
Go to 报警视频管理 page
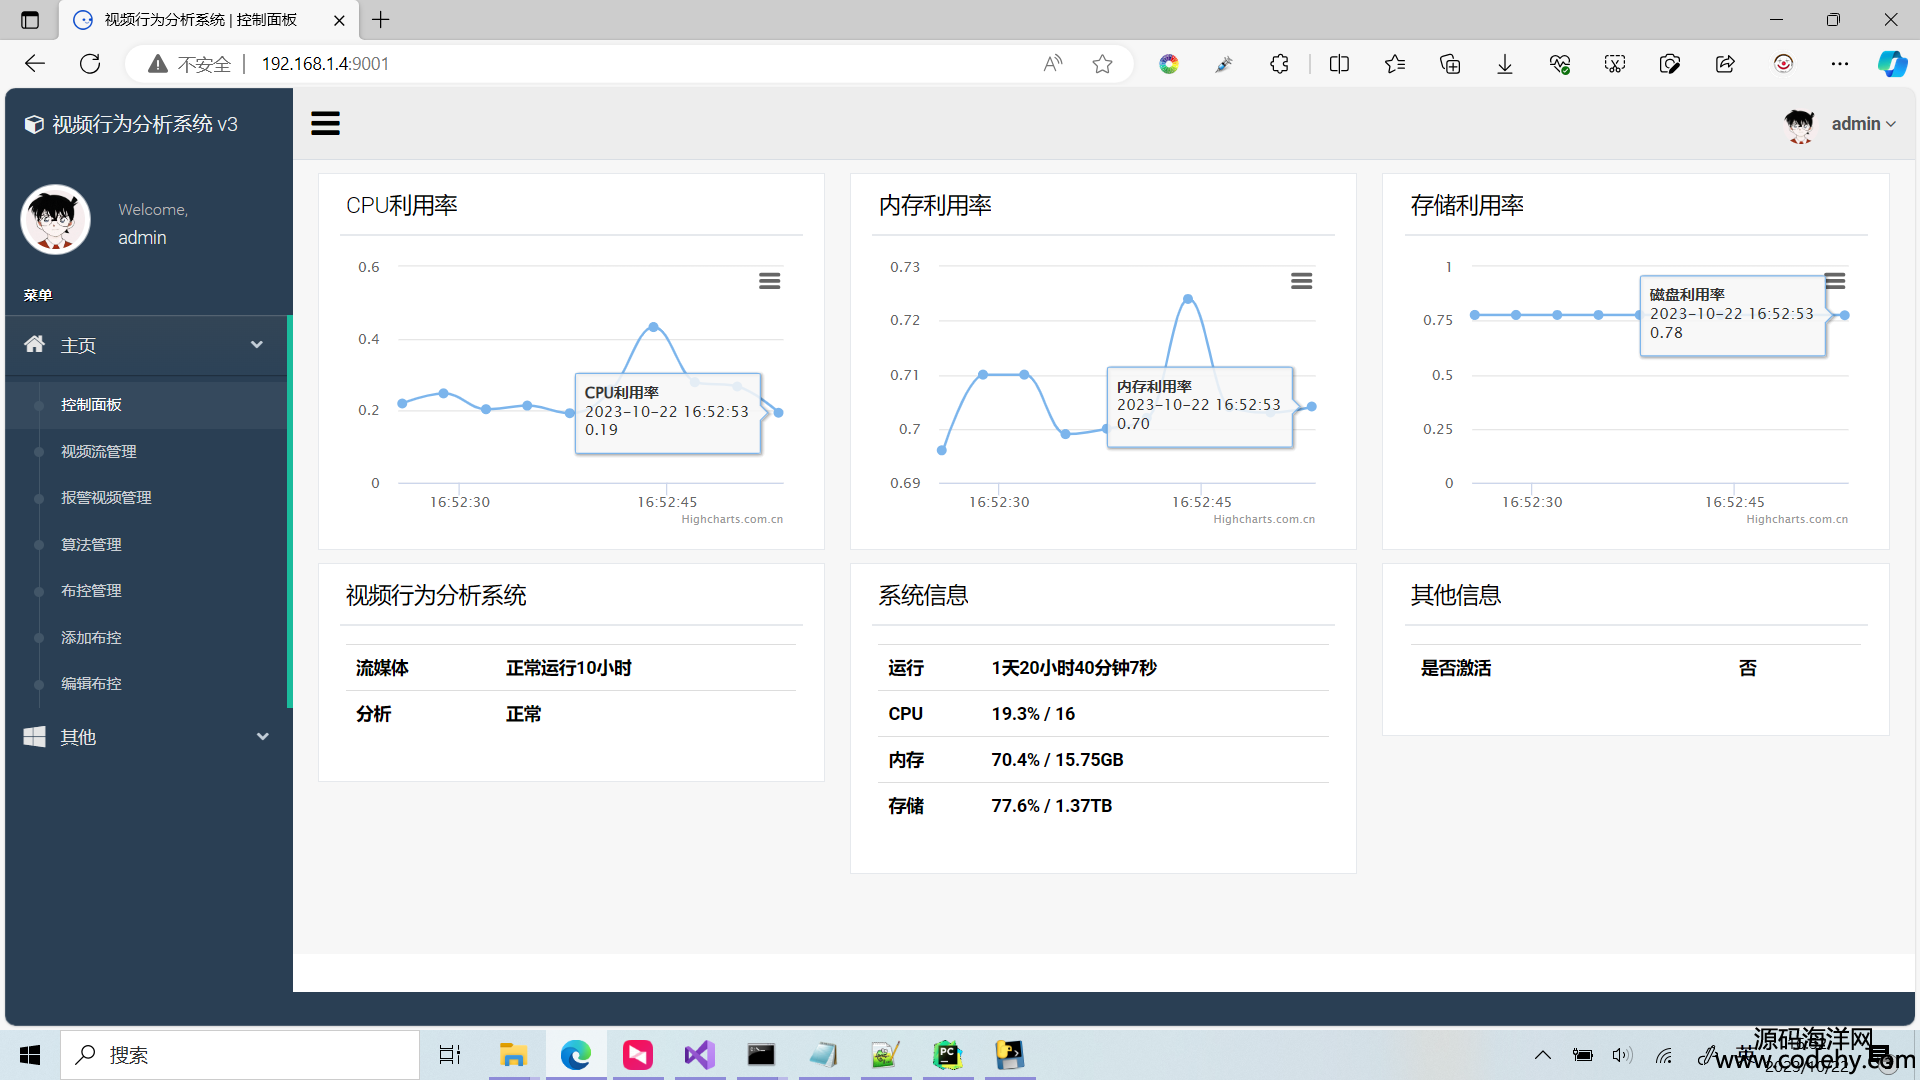(x=106, y=498)
